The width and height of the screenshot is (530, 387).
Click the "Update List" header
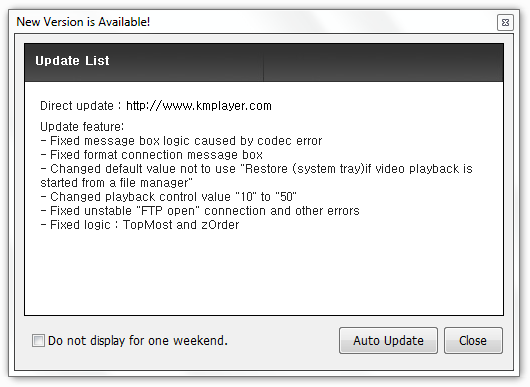[x=72, y=61]
